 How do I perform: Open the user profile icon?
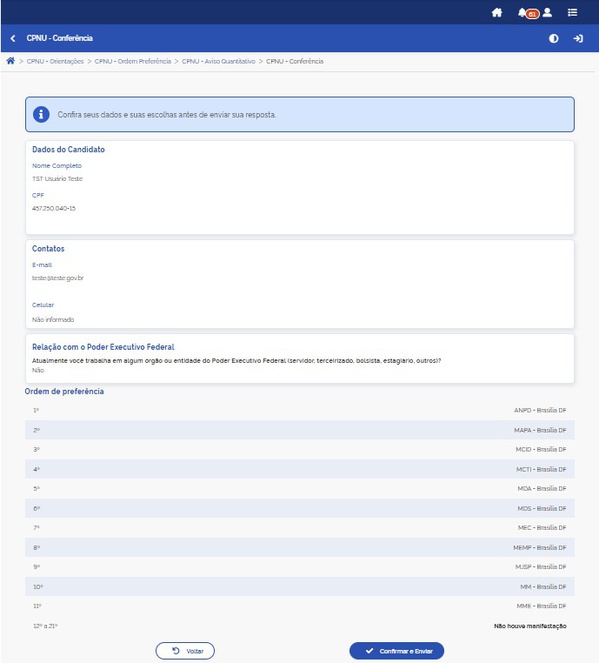(547, 13)
